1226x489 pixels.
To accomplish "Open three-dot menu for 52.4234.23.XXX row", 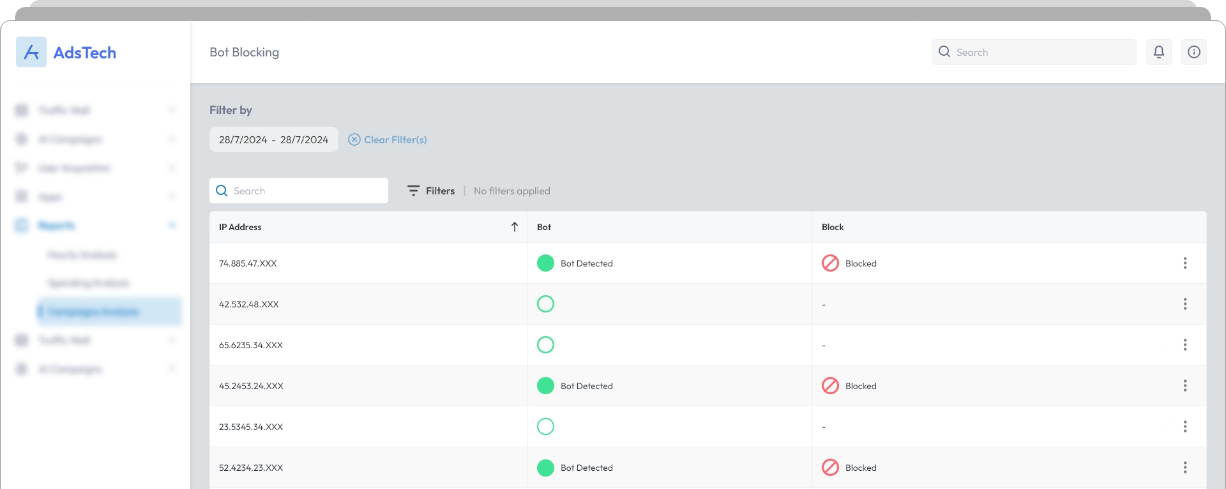I will point(1185,467).
